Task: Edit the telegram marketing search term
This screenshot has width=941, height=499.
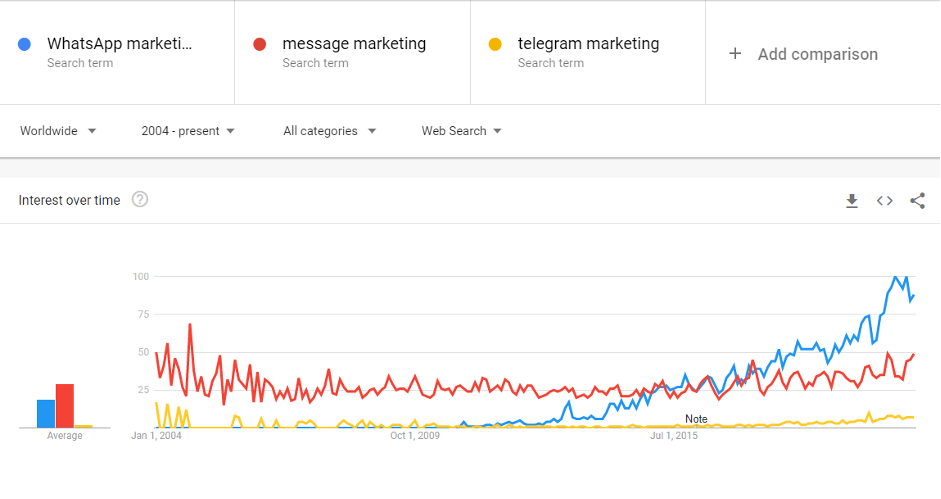Action: click(x=588, y=44)
